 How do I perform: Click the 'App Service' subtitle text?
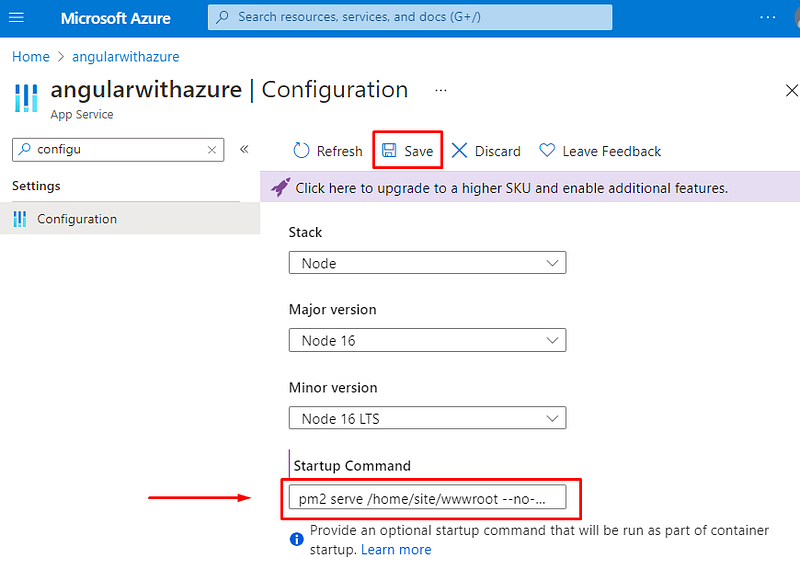click(x=82, y=114)
